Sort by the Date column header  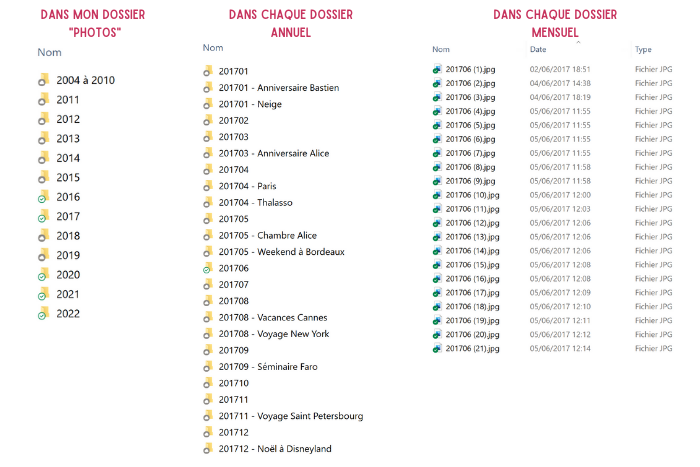(538, 50)
